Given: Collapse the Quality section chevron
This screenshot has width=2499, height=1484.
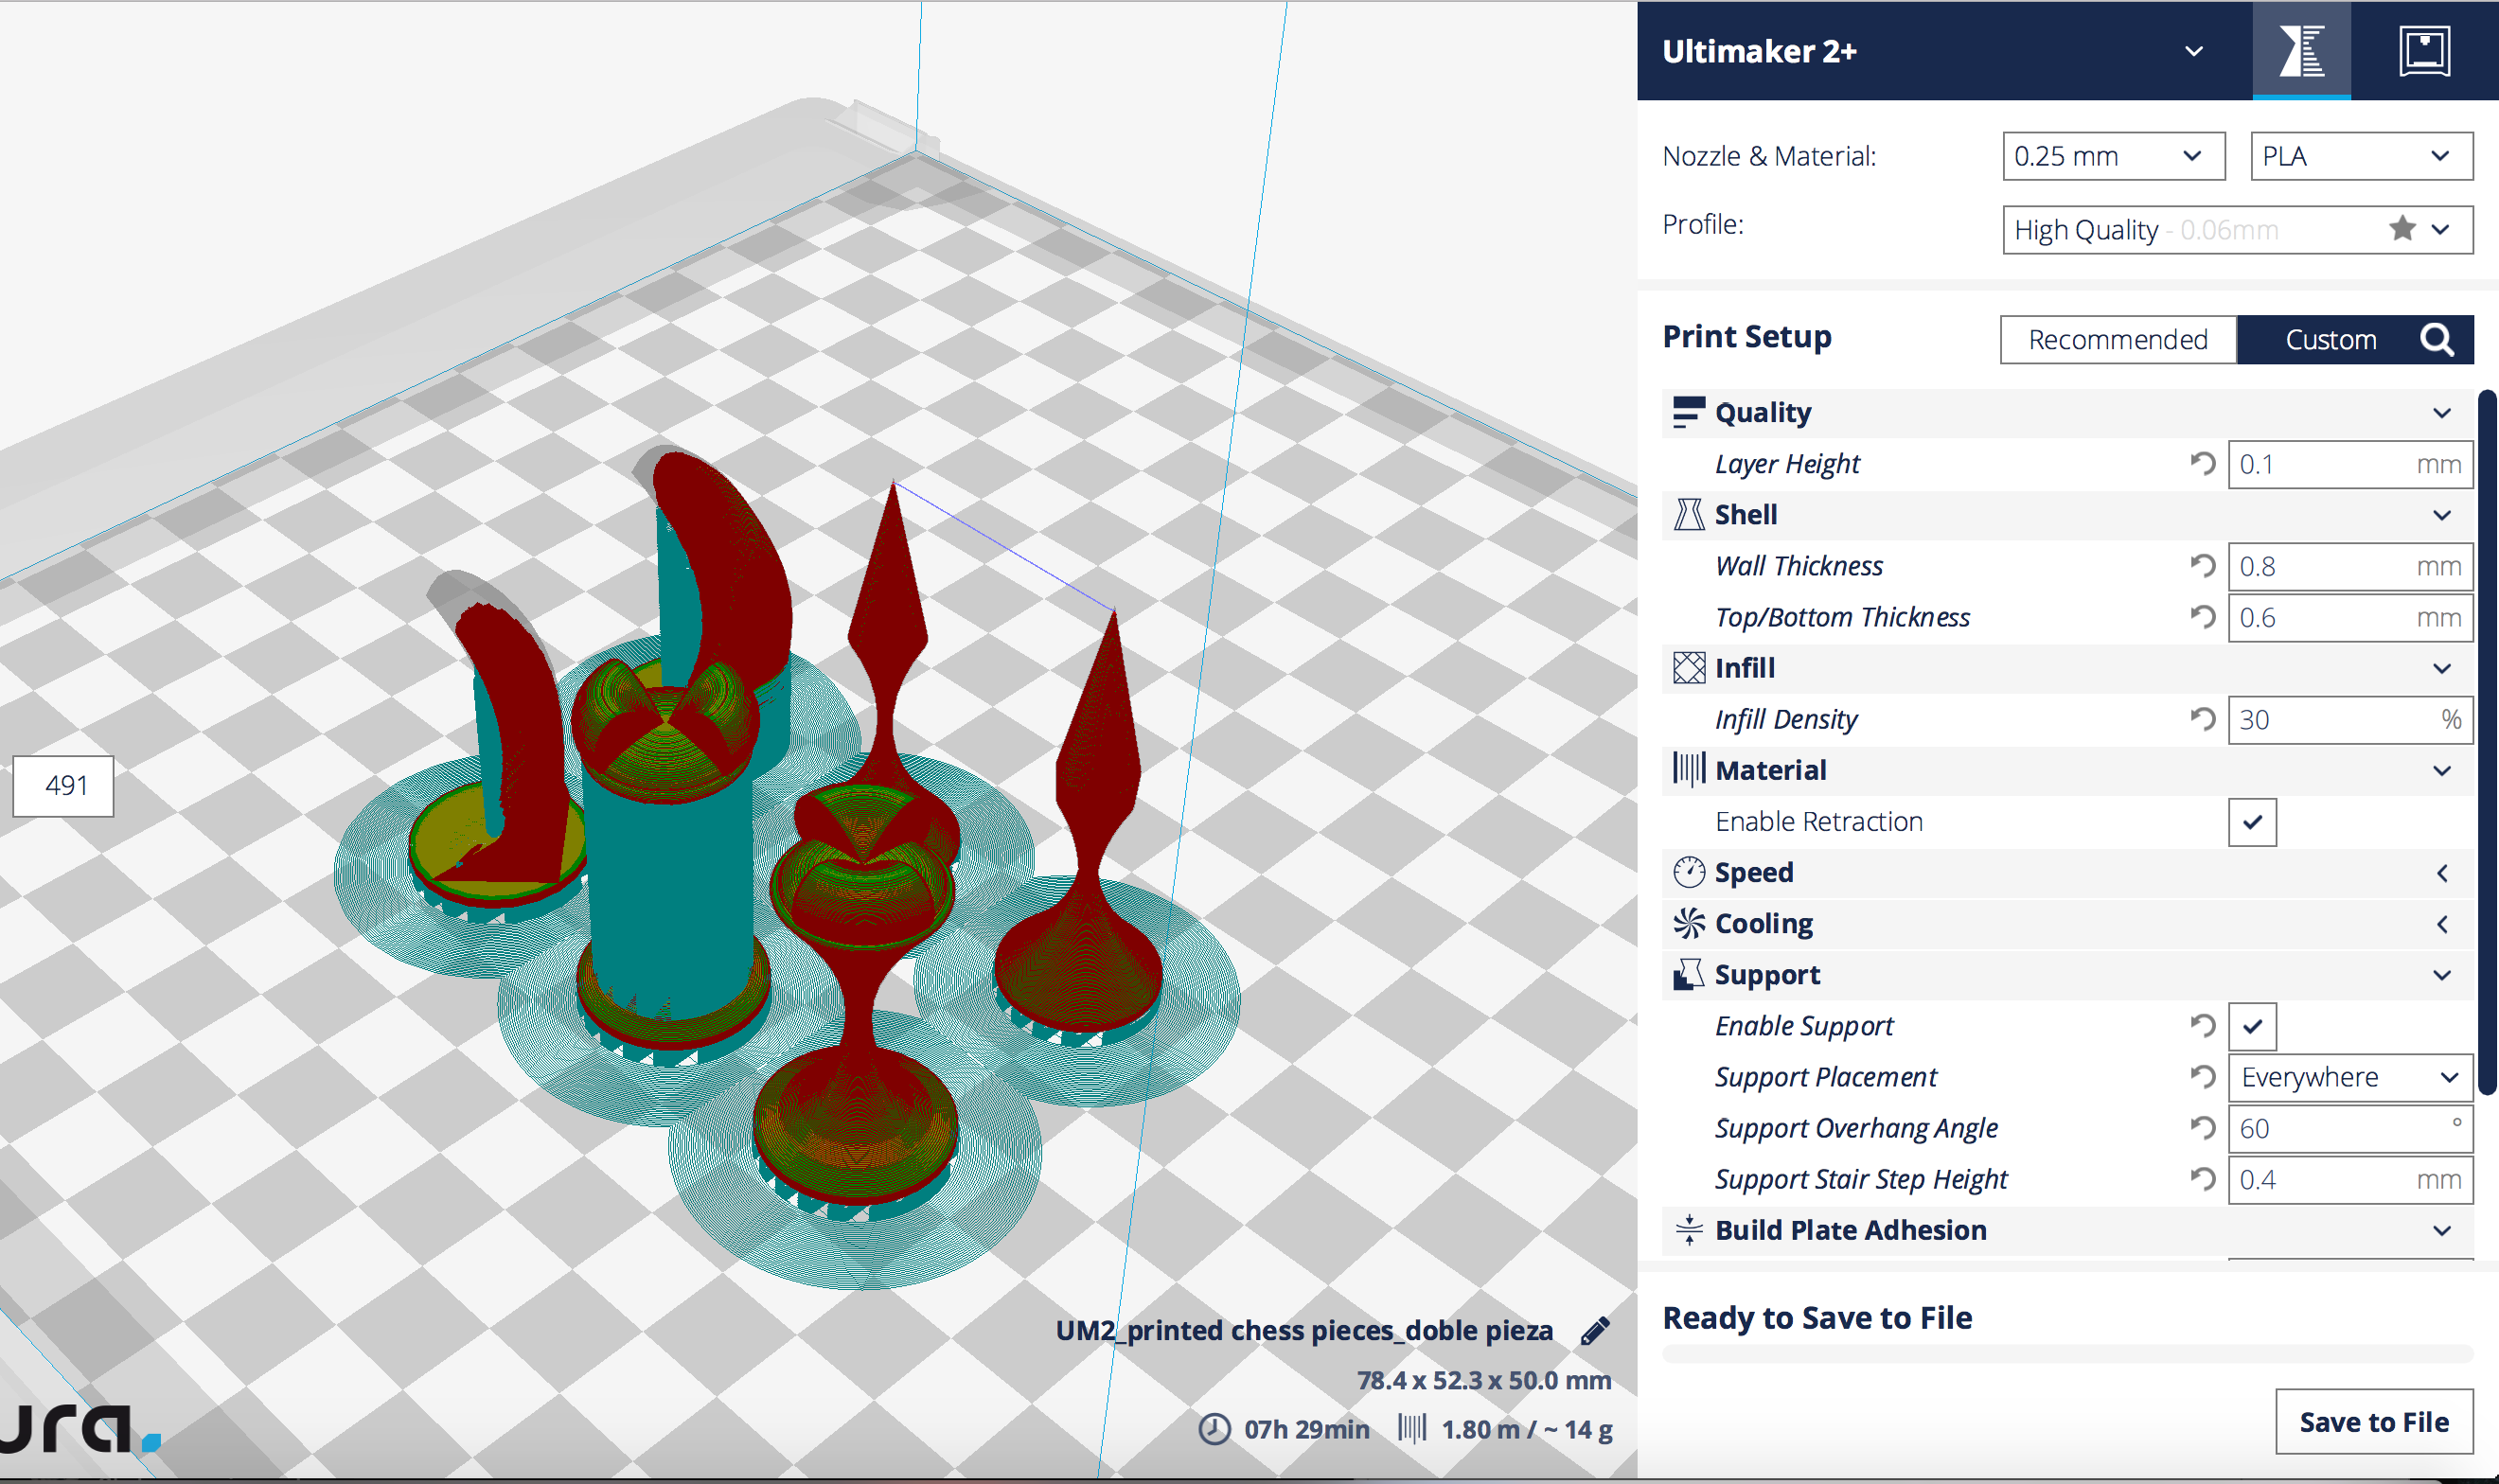Looking at the screenshot, I should click(x=2441, y=413).
